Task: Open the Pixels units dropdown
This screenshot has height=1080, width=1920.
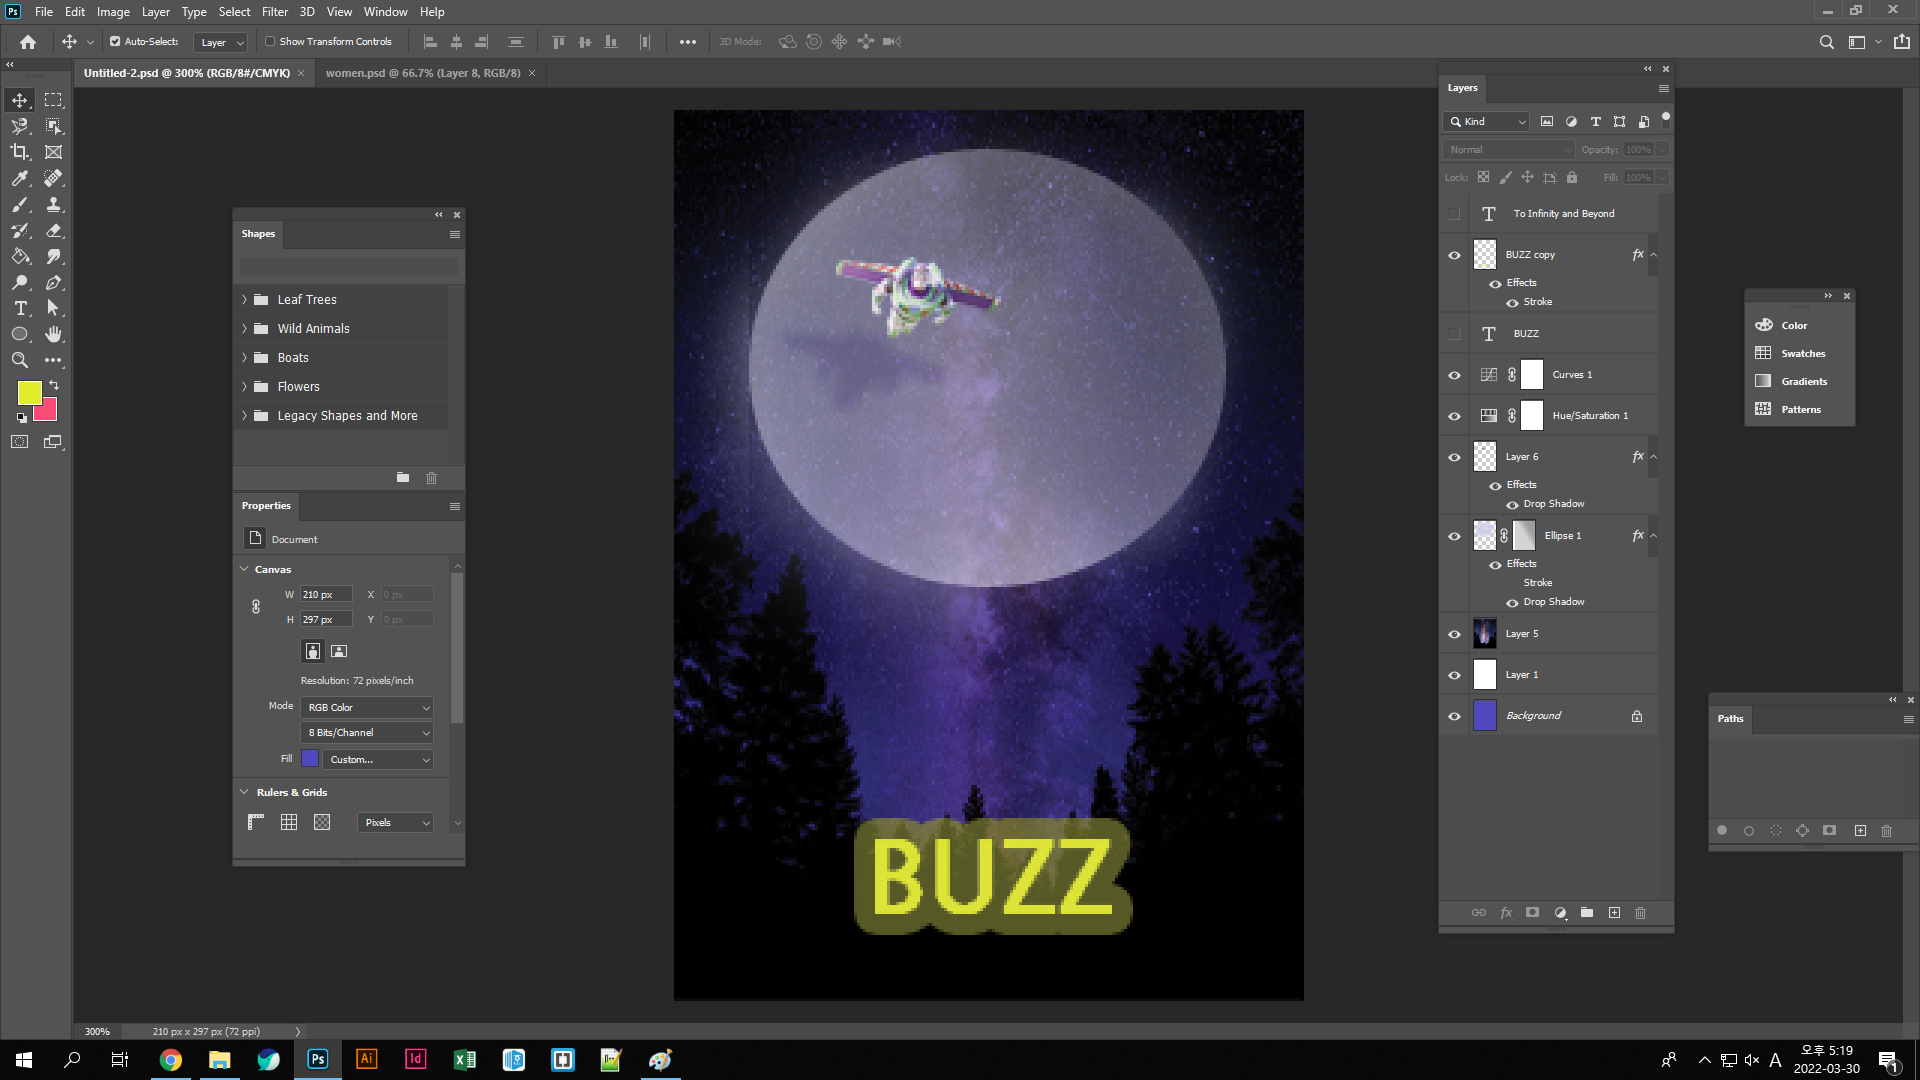Action: (396, 823)
